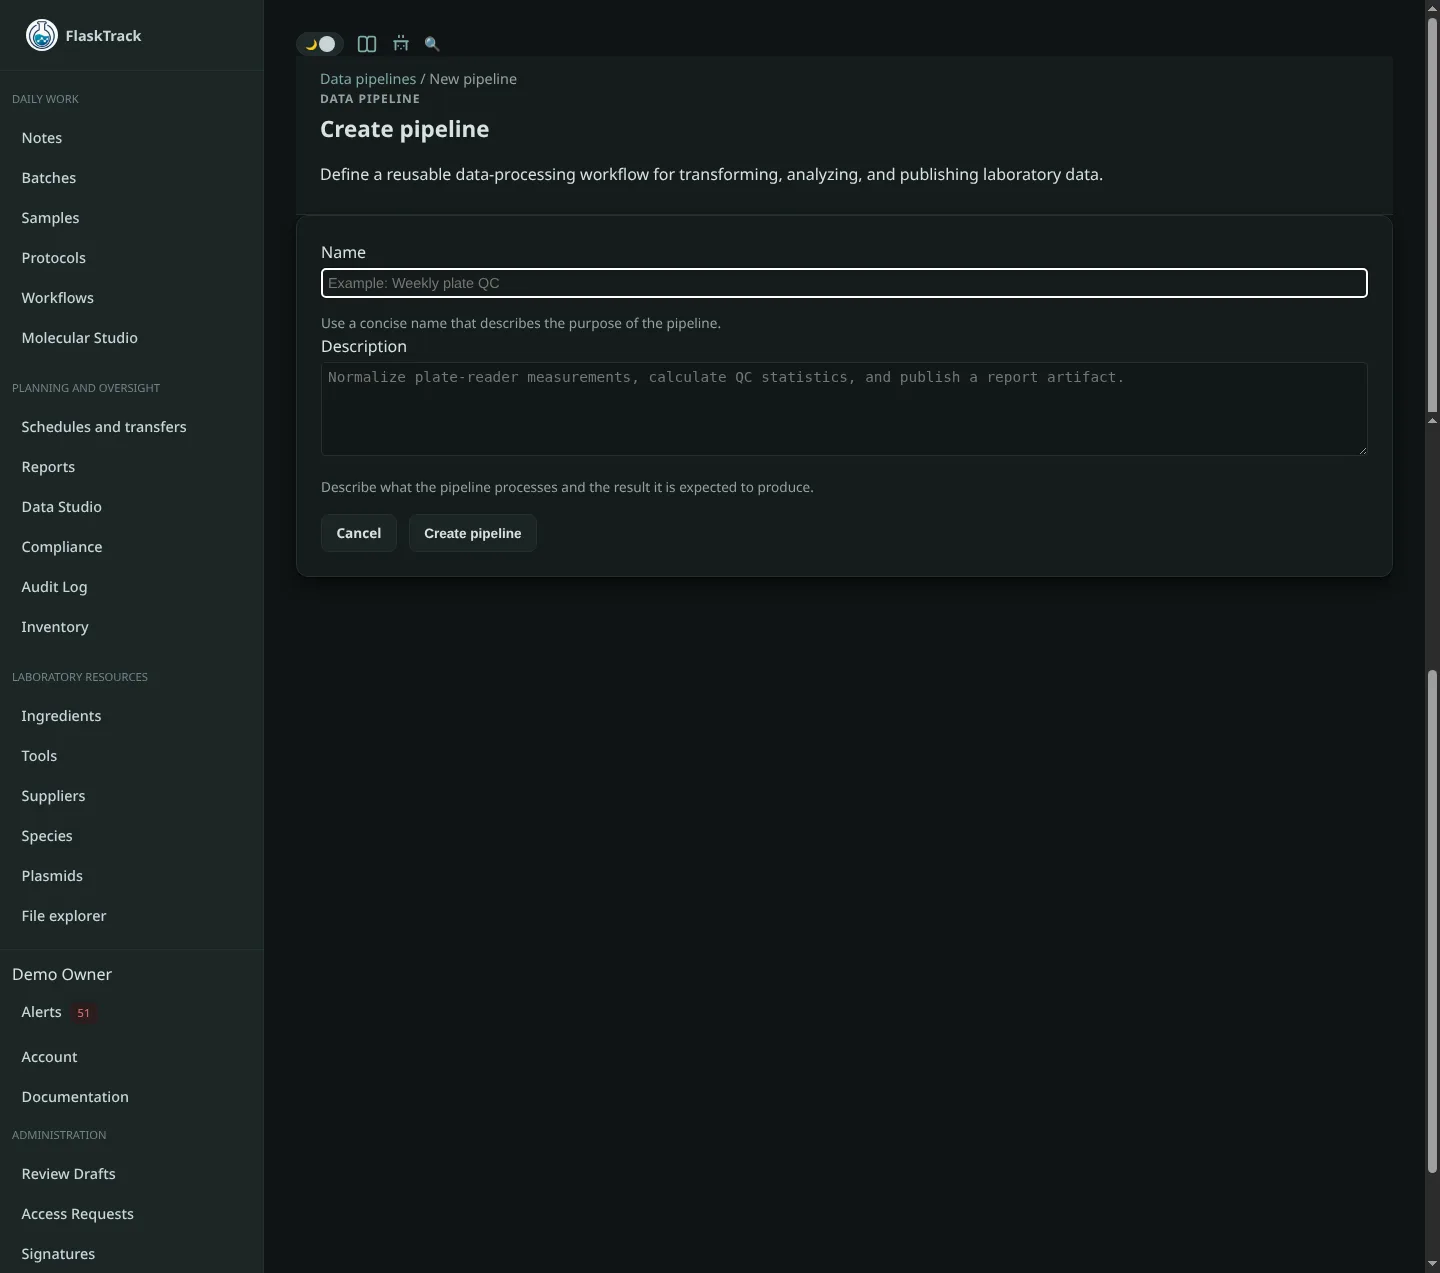Image resolution: width=1440 pixels, height=1273 pixels.
Task: Go to Compliance
Action: (62, 547)
